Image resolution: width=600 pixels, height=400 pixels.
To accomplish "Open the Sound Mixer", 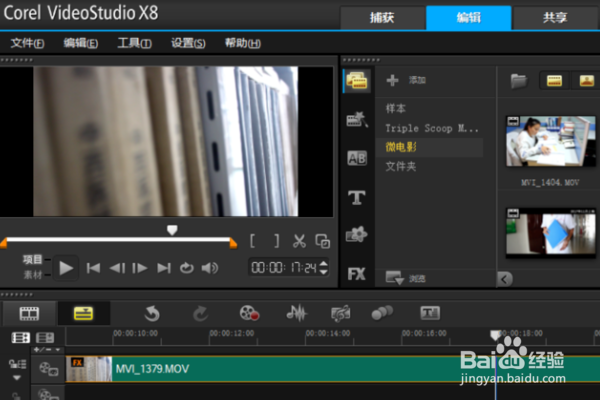I will point(297,313).
